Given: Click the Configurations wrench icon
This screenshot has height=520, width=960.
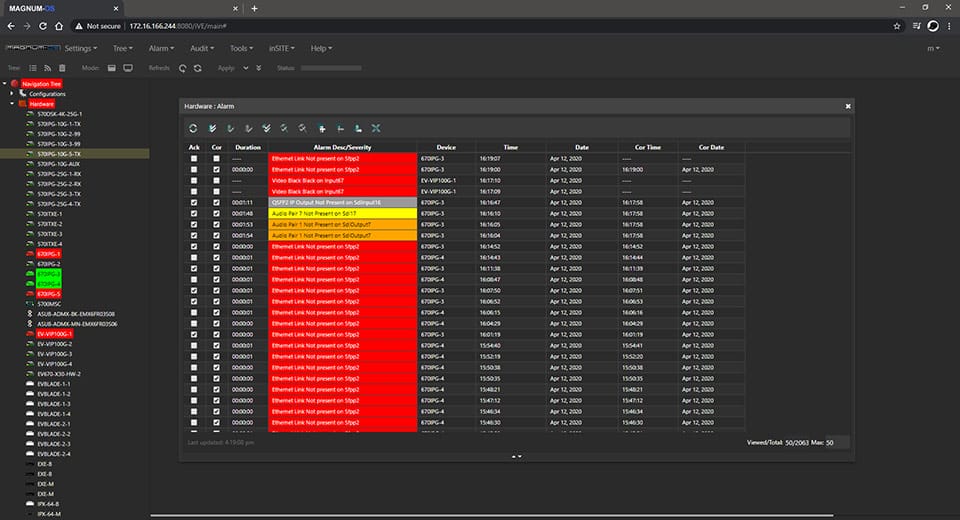Looking at the screenshot, I should (23, 94).
